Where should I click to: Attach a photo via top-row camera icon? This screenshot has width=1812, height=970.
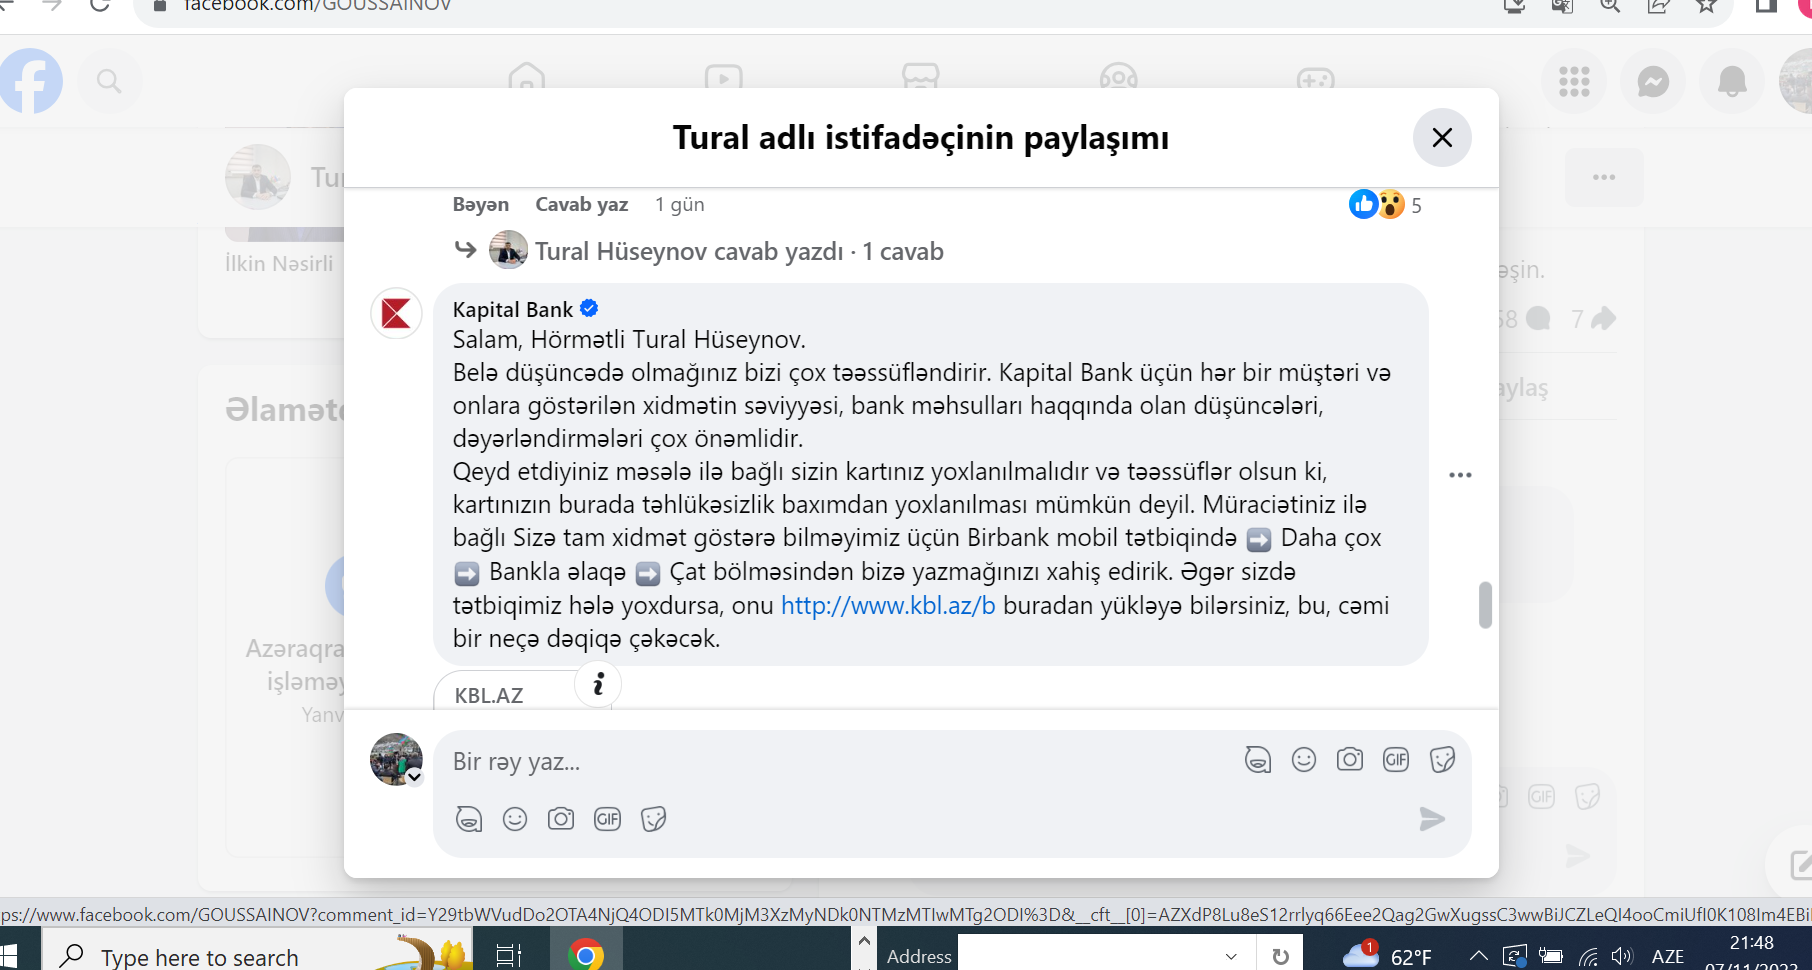(x=1350, y=760)
